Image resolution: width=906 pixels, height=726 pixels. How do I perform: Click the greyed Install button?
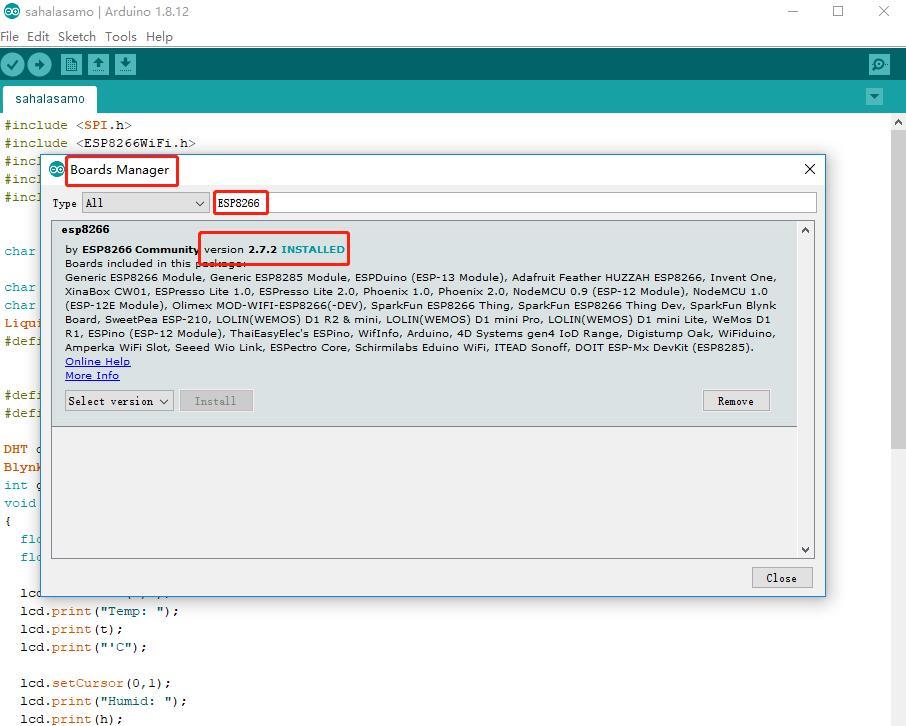point(216,401)
